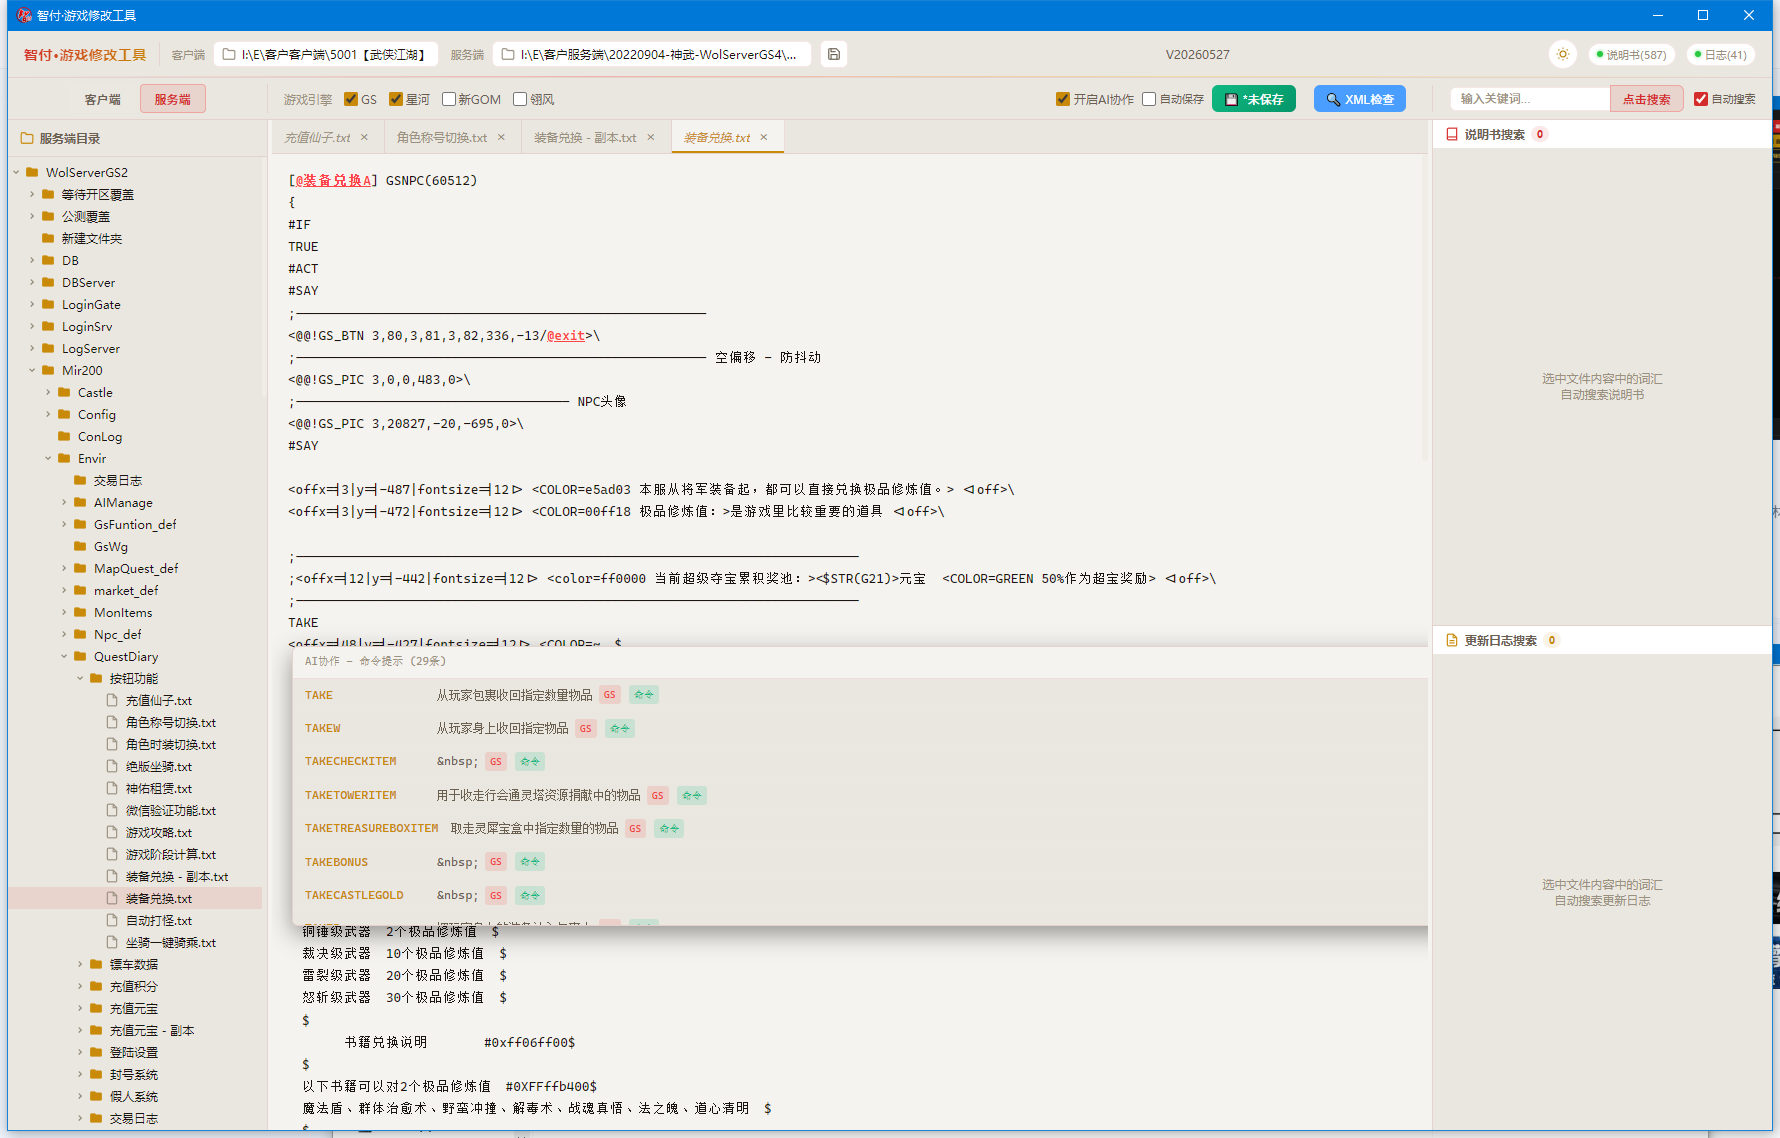Click the 说明书搜索 panel book icon
The width and height of the screenshot is (1780, 1138).
point(1452,134)
